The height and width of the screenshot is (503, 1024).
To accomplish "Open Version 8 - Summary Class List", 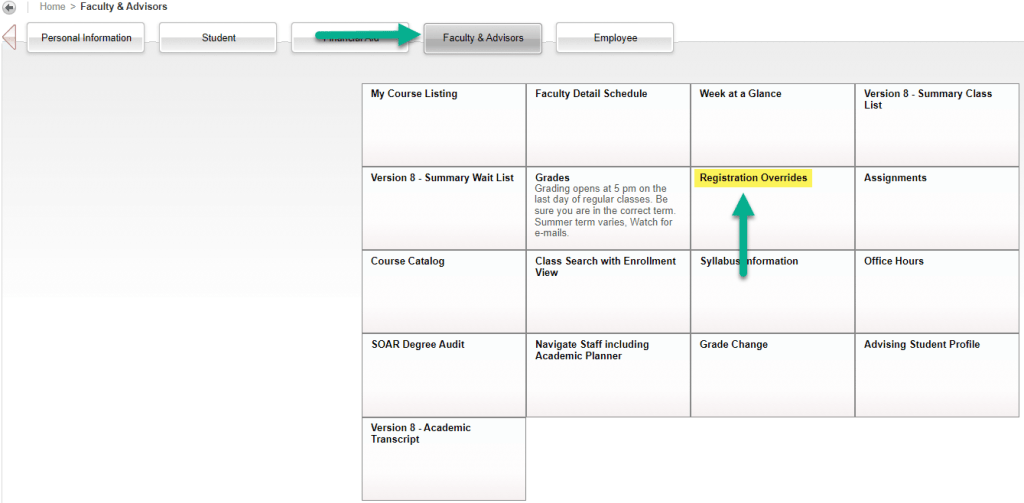I will [x=927, y=99].
